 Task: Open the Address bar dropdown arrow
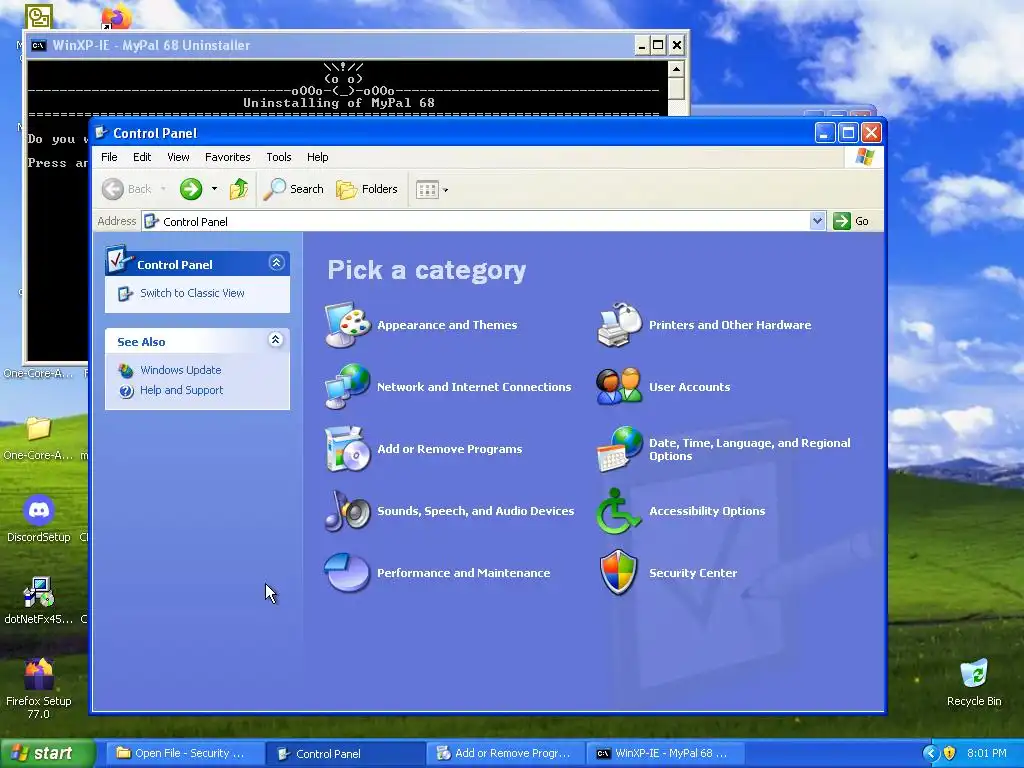(817, 221)
